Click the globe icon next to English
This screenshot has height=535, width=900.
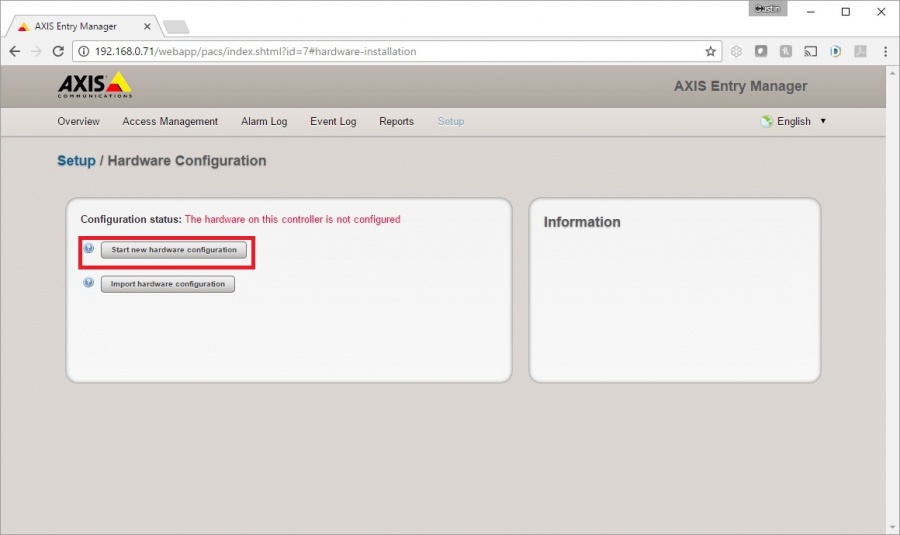coord(766,121)
